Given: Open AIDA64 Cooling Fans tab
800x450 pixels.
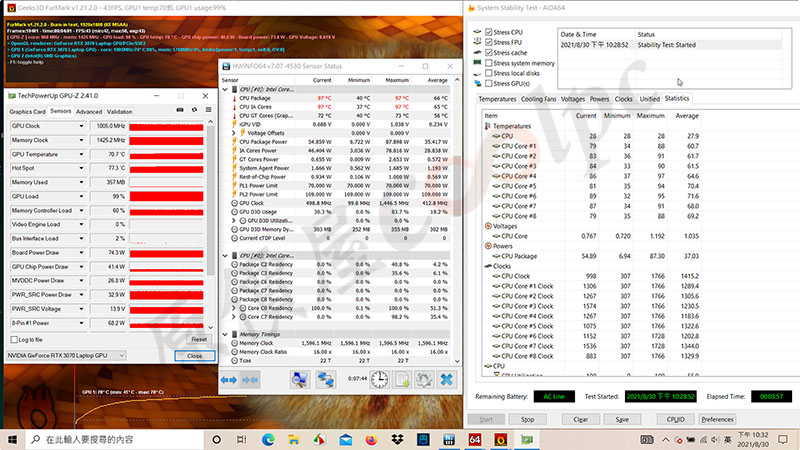Looking at the screenshot, I should click(x=538, y=99).
